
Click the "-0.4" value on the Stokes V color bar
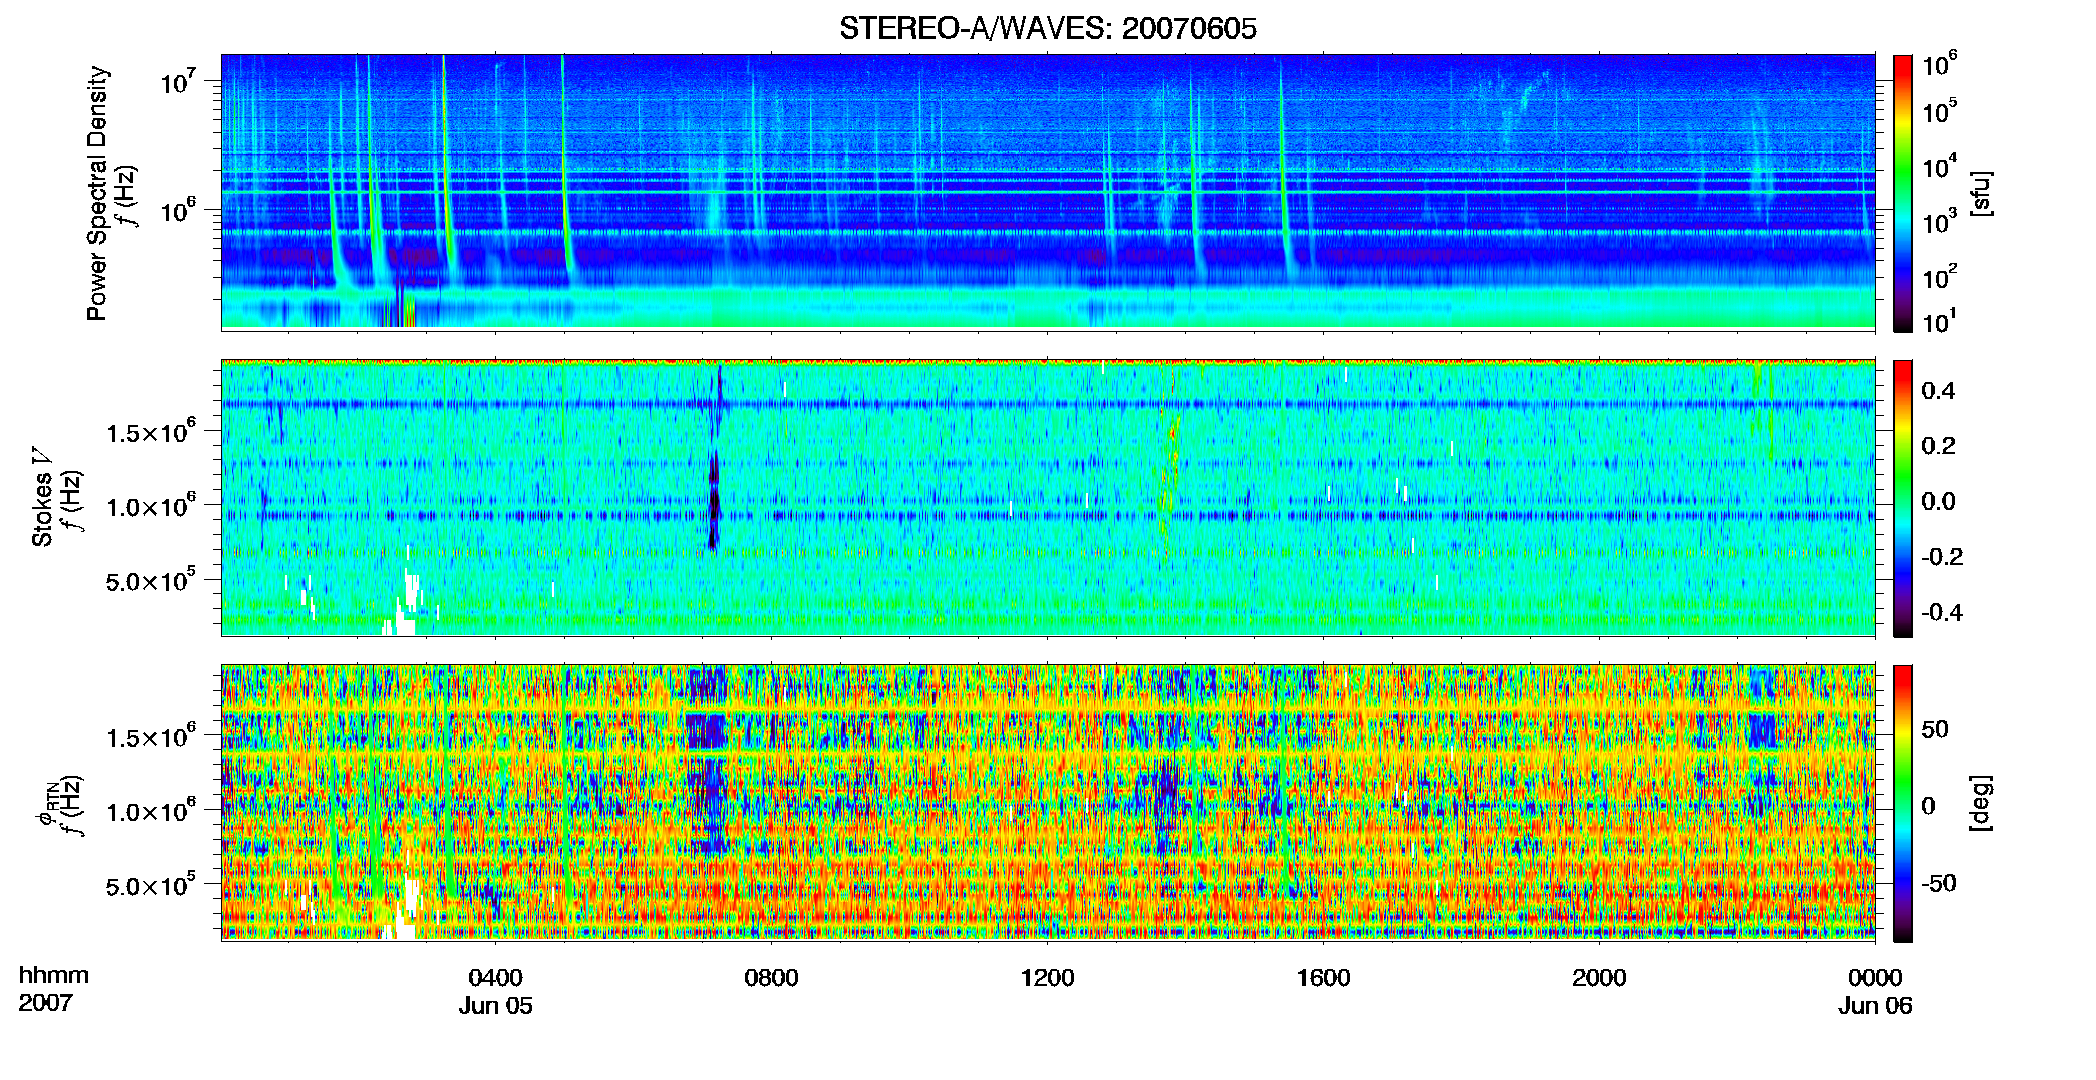pos(1942,612)
